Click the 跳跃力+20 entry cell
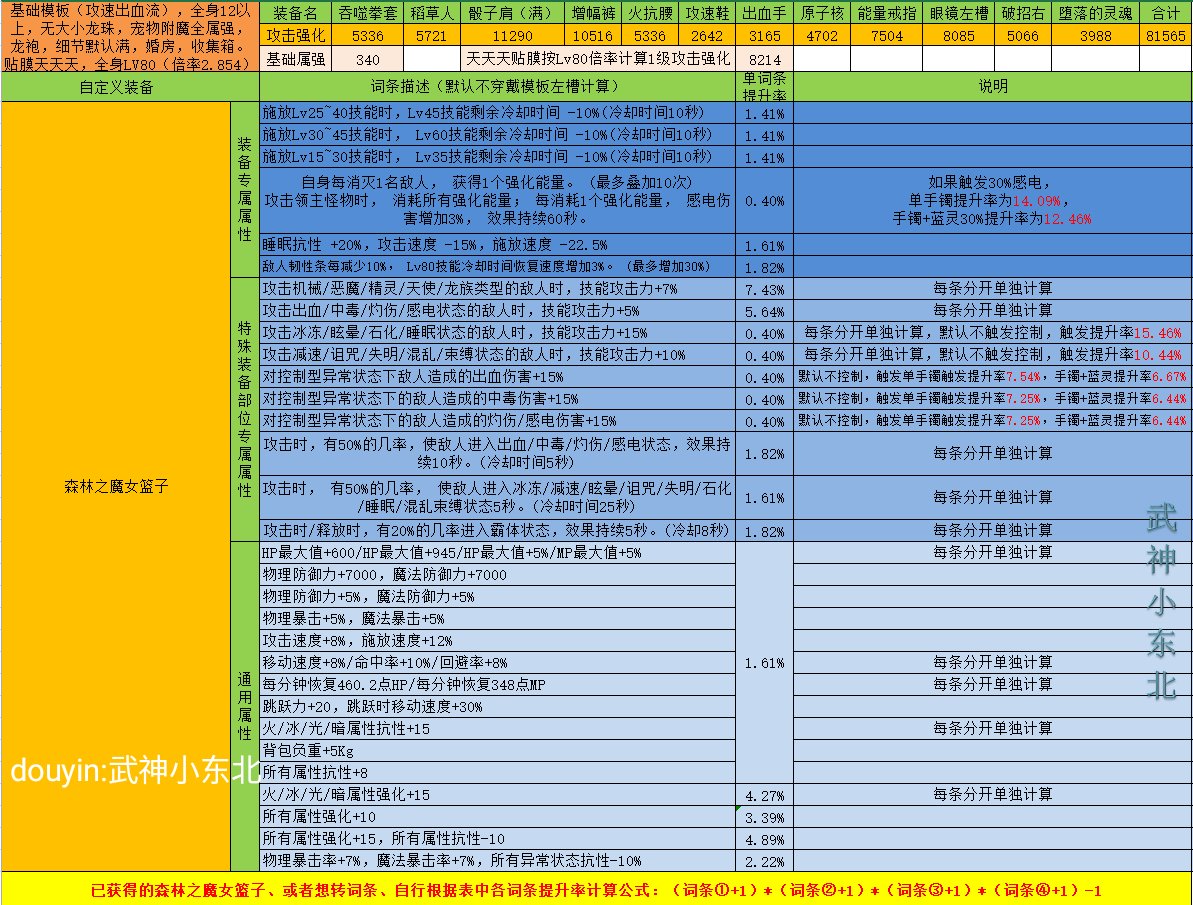1193x905 pixels. pyautogui.click(x=498, y=706)
